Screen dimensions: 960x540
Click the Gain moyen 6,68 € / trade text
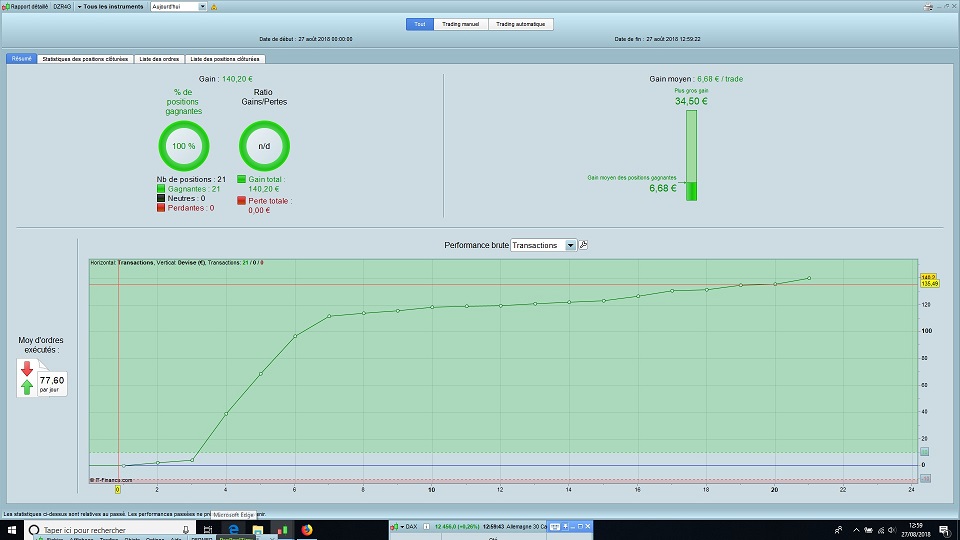[696, 79]
